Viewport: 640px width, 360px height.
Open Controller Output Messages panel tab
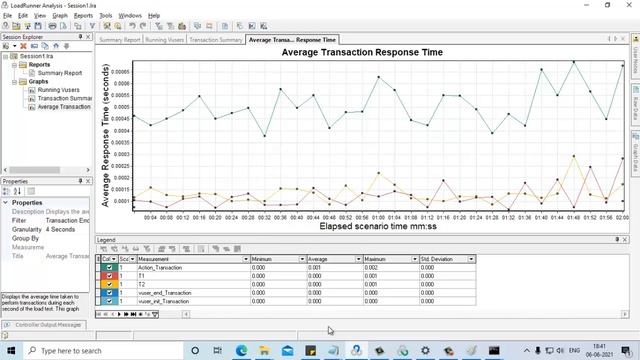tap(44, 325)
